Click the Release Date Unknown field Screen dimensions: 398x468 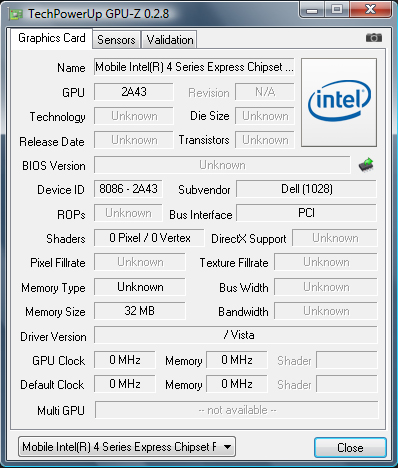click(x=134, y=140)
